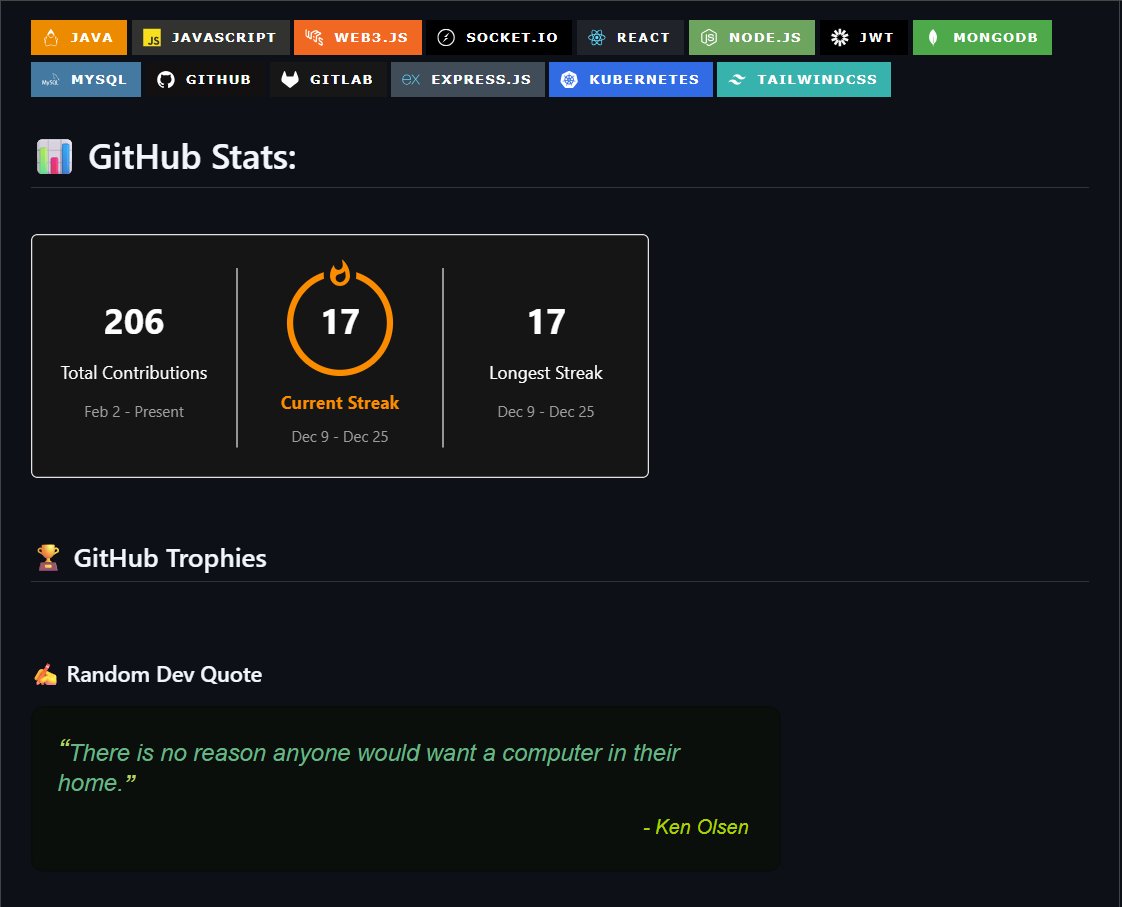
Task: Select the Socket.io badge
Action: tap(499, 37)
